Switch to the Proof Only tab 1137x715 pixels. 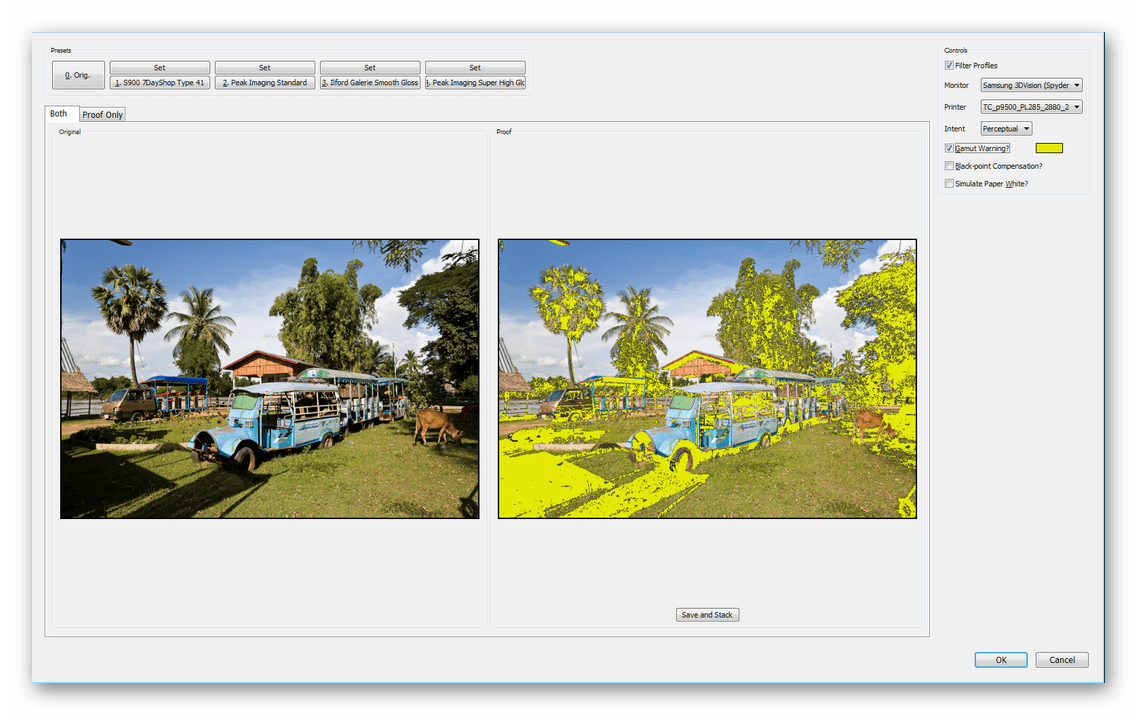102,115
